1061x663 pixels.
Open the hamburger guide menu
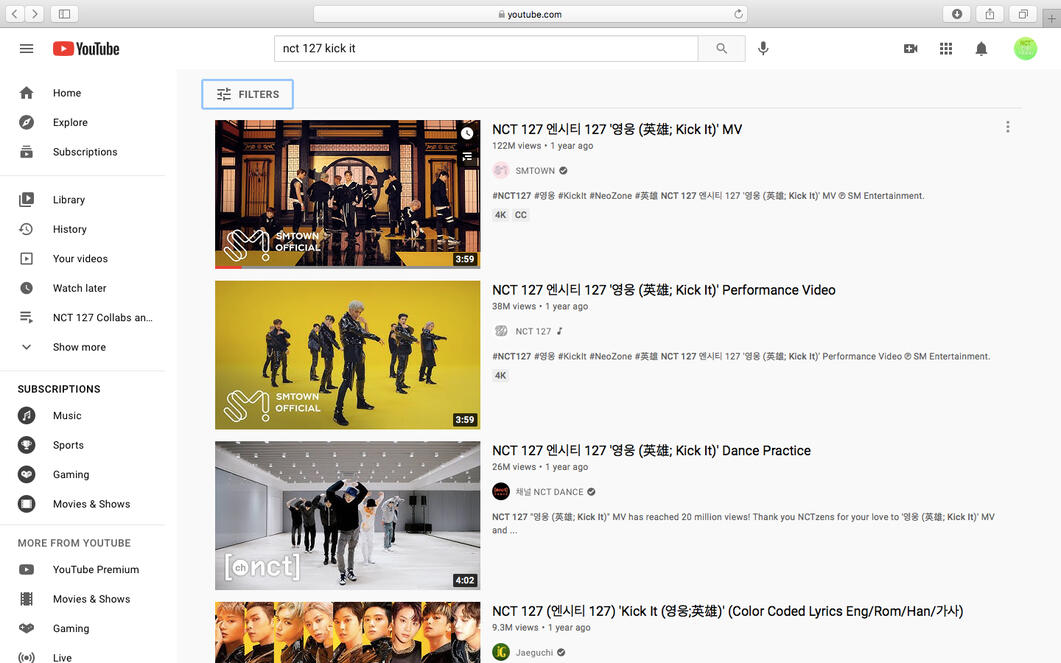pos(26,49)
